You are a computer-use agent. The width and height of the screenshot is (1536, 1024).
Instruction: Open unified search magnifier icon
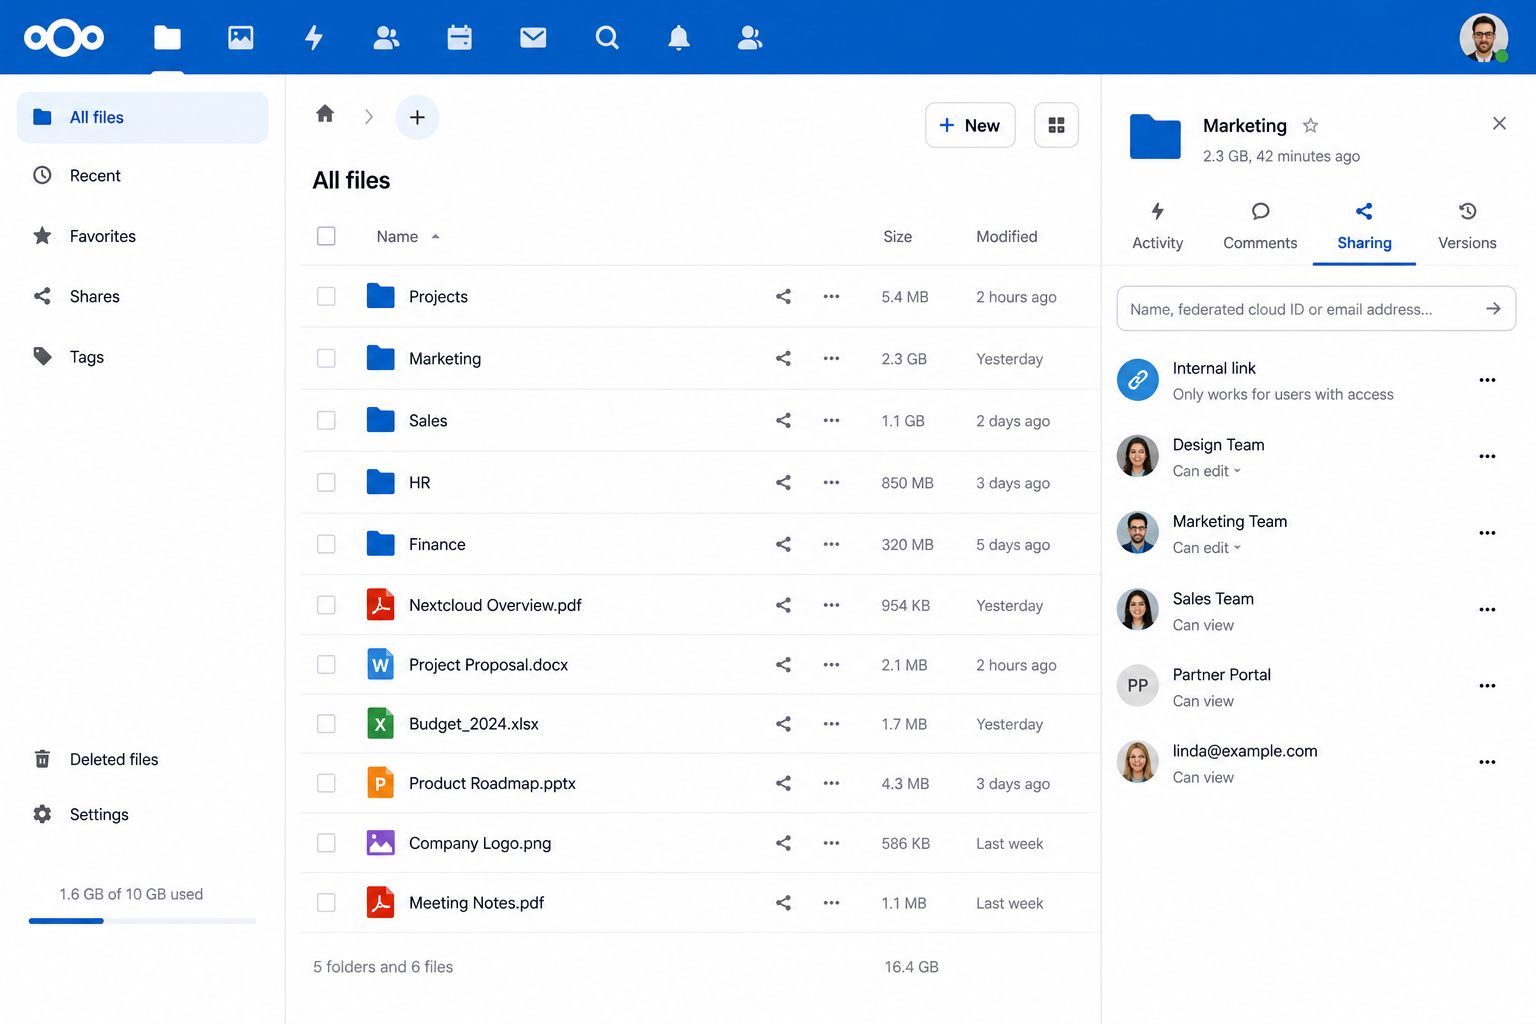tap(607, 38)
